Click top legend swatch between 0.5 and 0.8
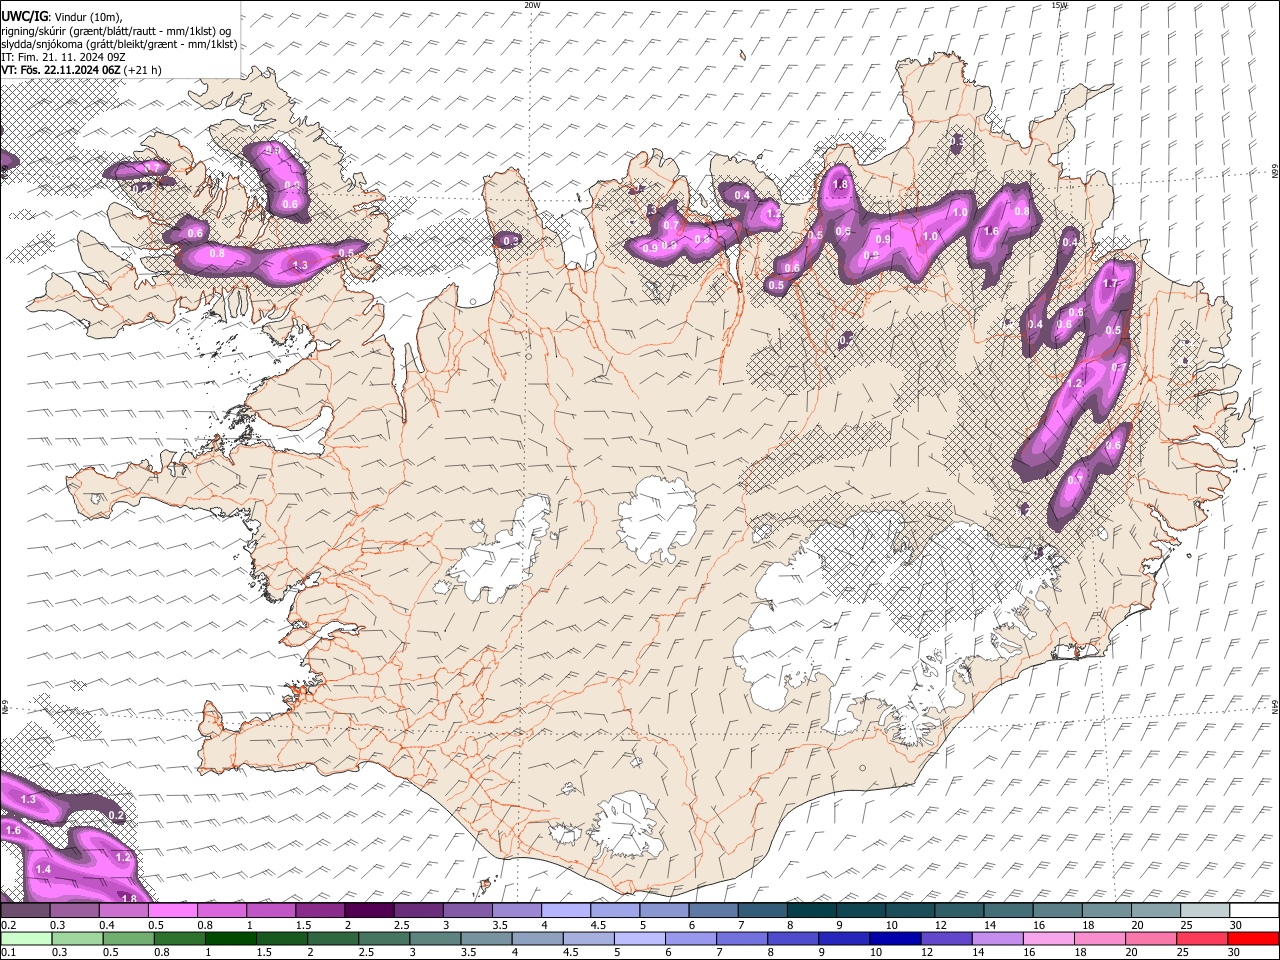Screen dimensions: 1280x960 point(172,911)
